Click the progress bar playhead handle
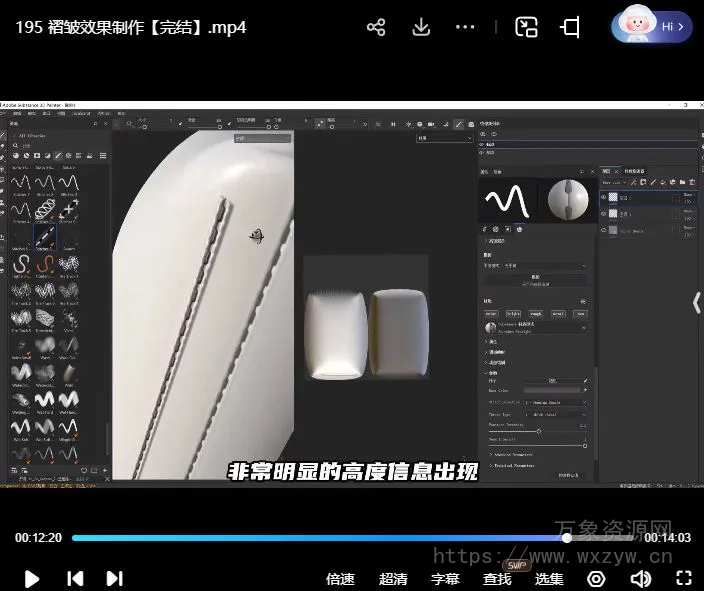This screenshot has width=704, height=591. [567, 538]
